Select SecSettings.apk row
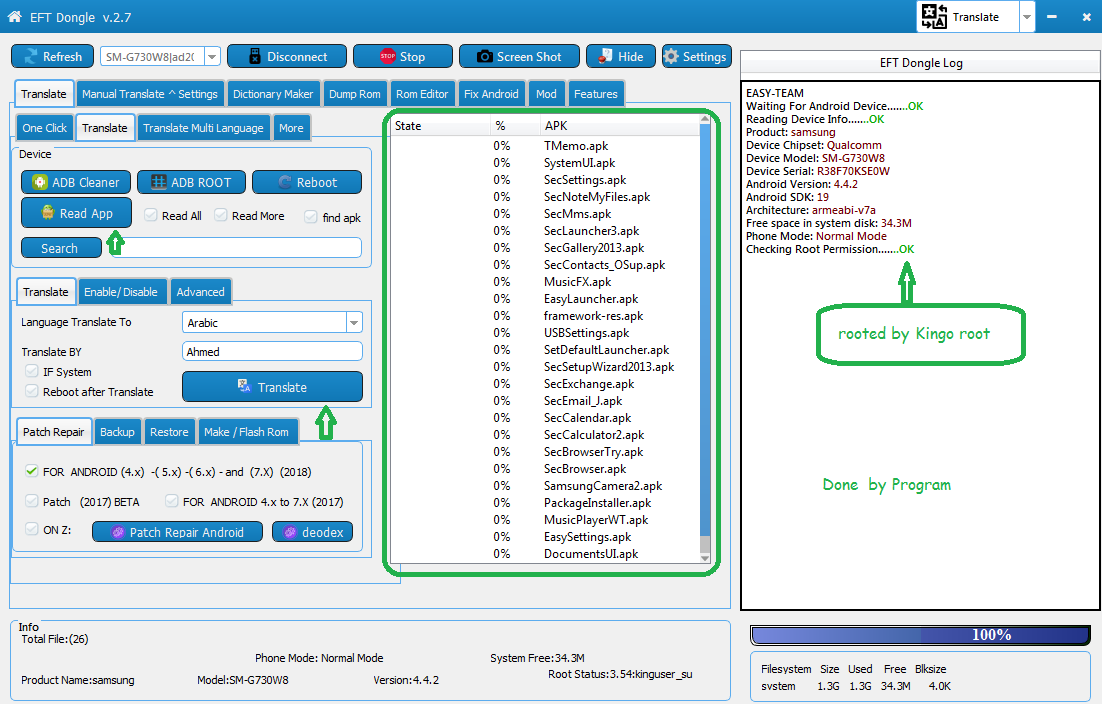This screenshot has width=1102, height=704. coord(545,180)
